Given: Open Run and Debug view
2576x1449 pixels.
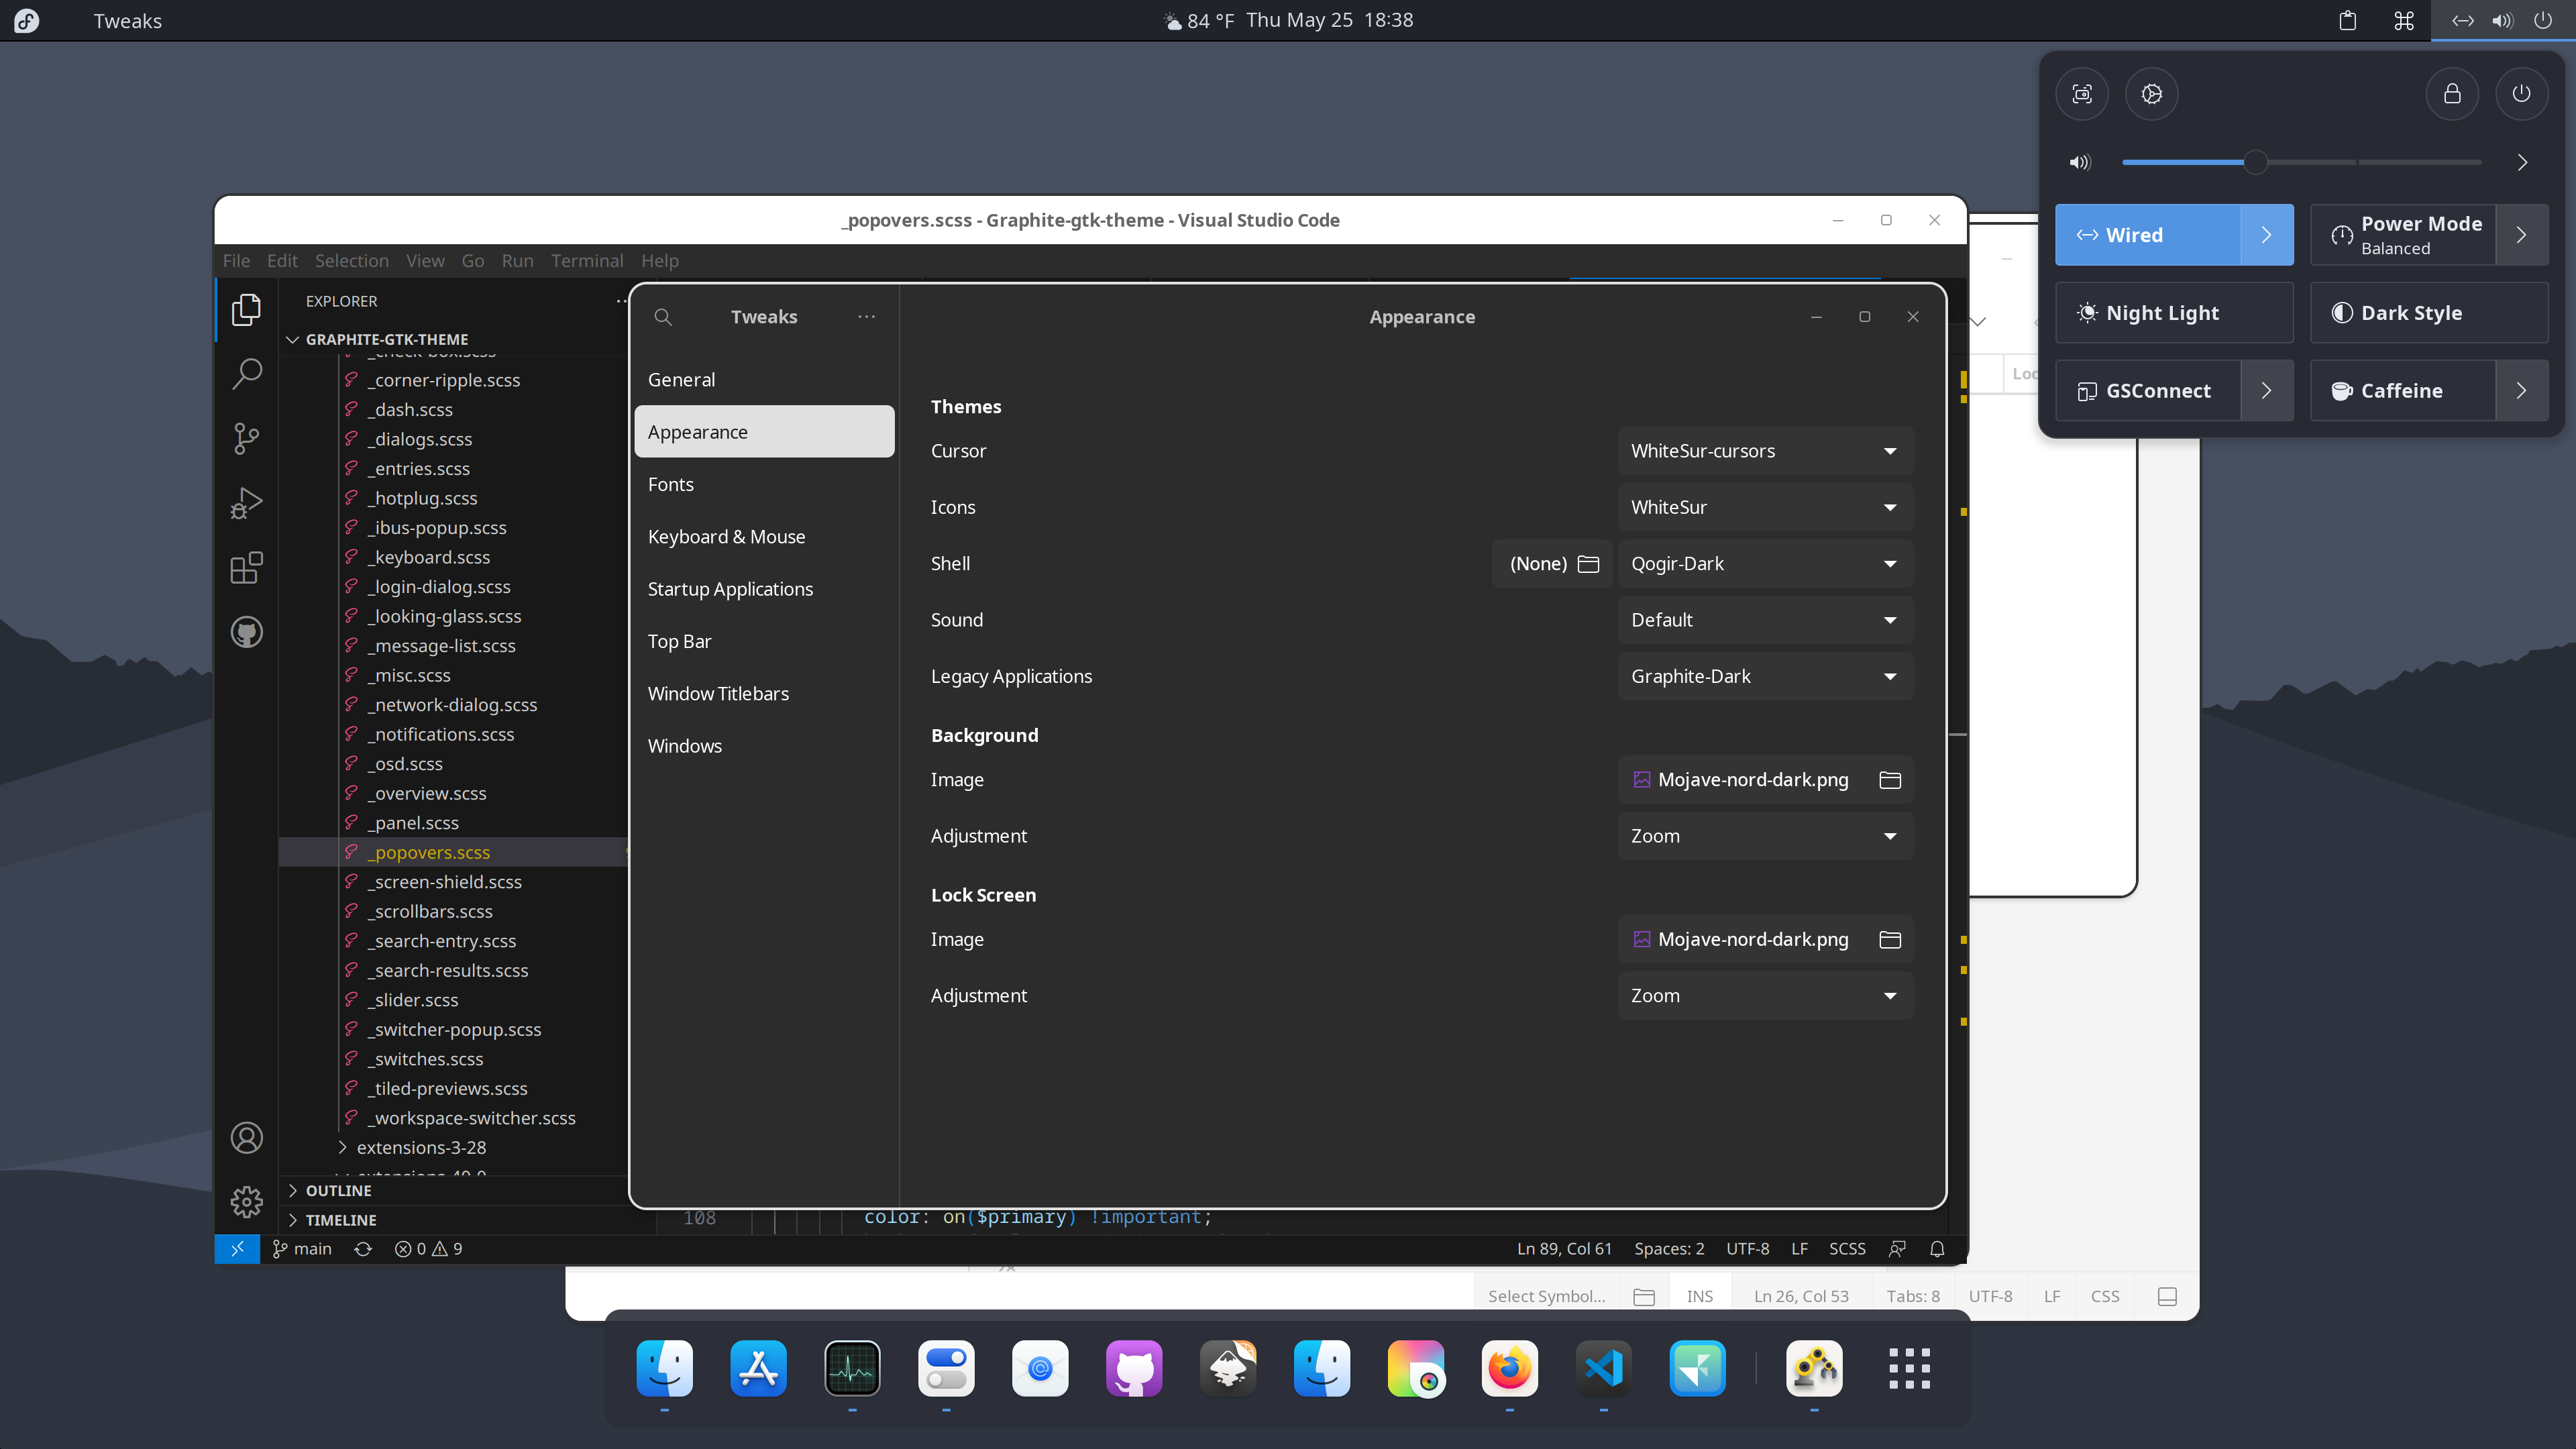Looking at the screenshot, I should 246,503.
